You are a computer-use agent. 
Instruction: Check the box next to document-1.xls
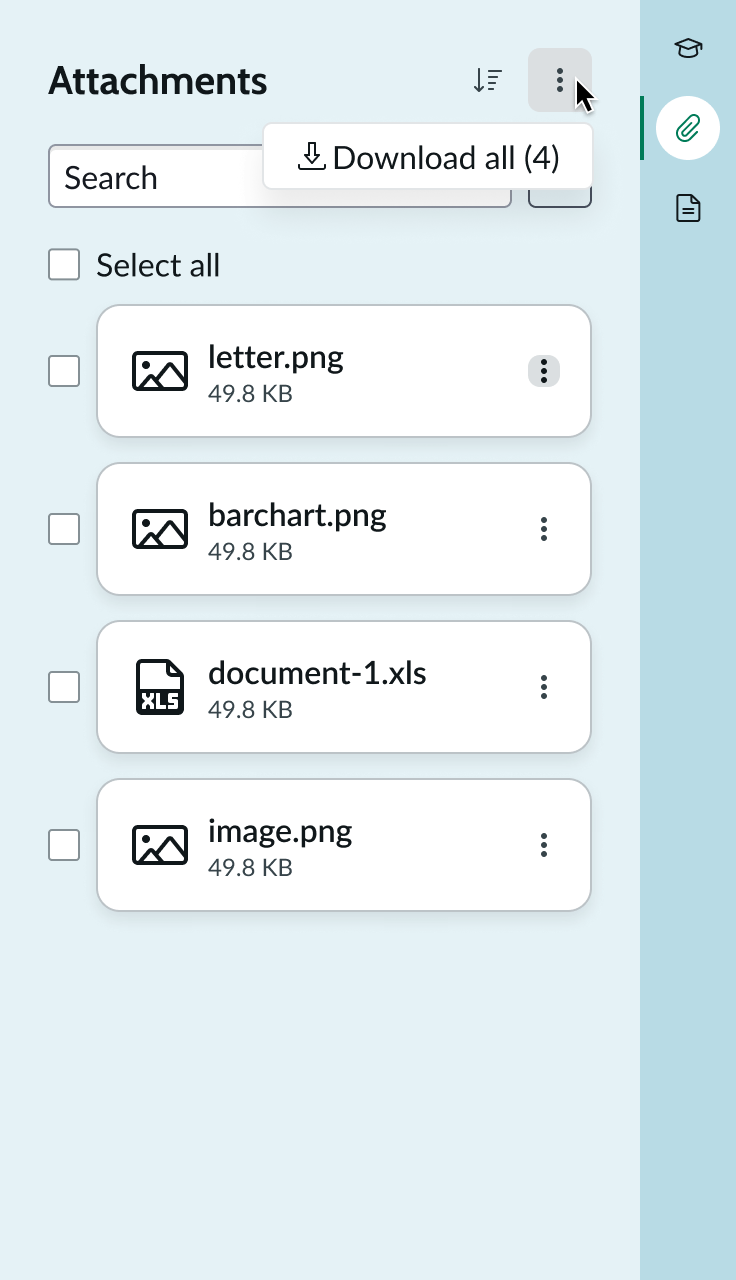pyautogui.click(x=64, y=687)
